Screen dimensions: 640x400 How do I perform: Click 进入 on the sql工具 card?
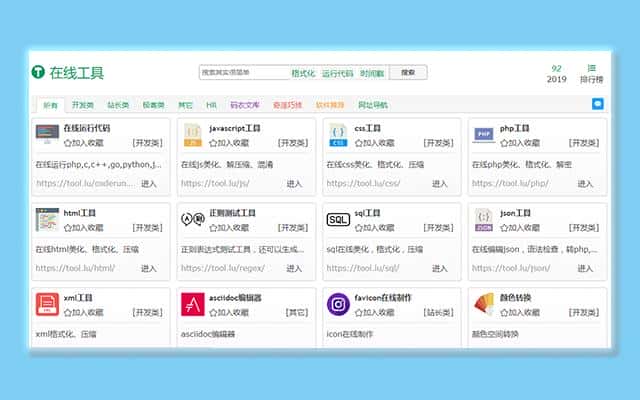[440, 268]
